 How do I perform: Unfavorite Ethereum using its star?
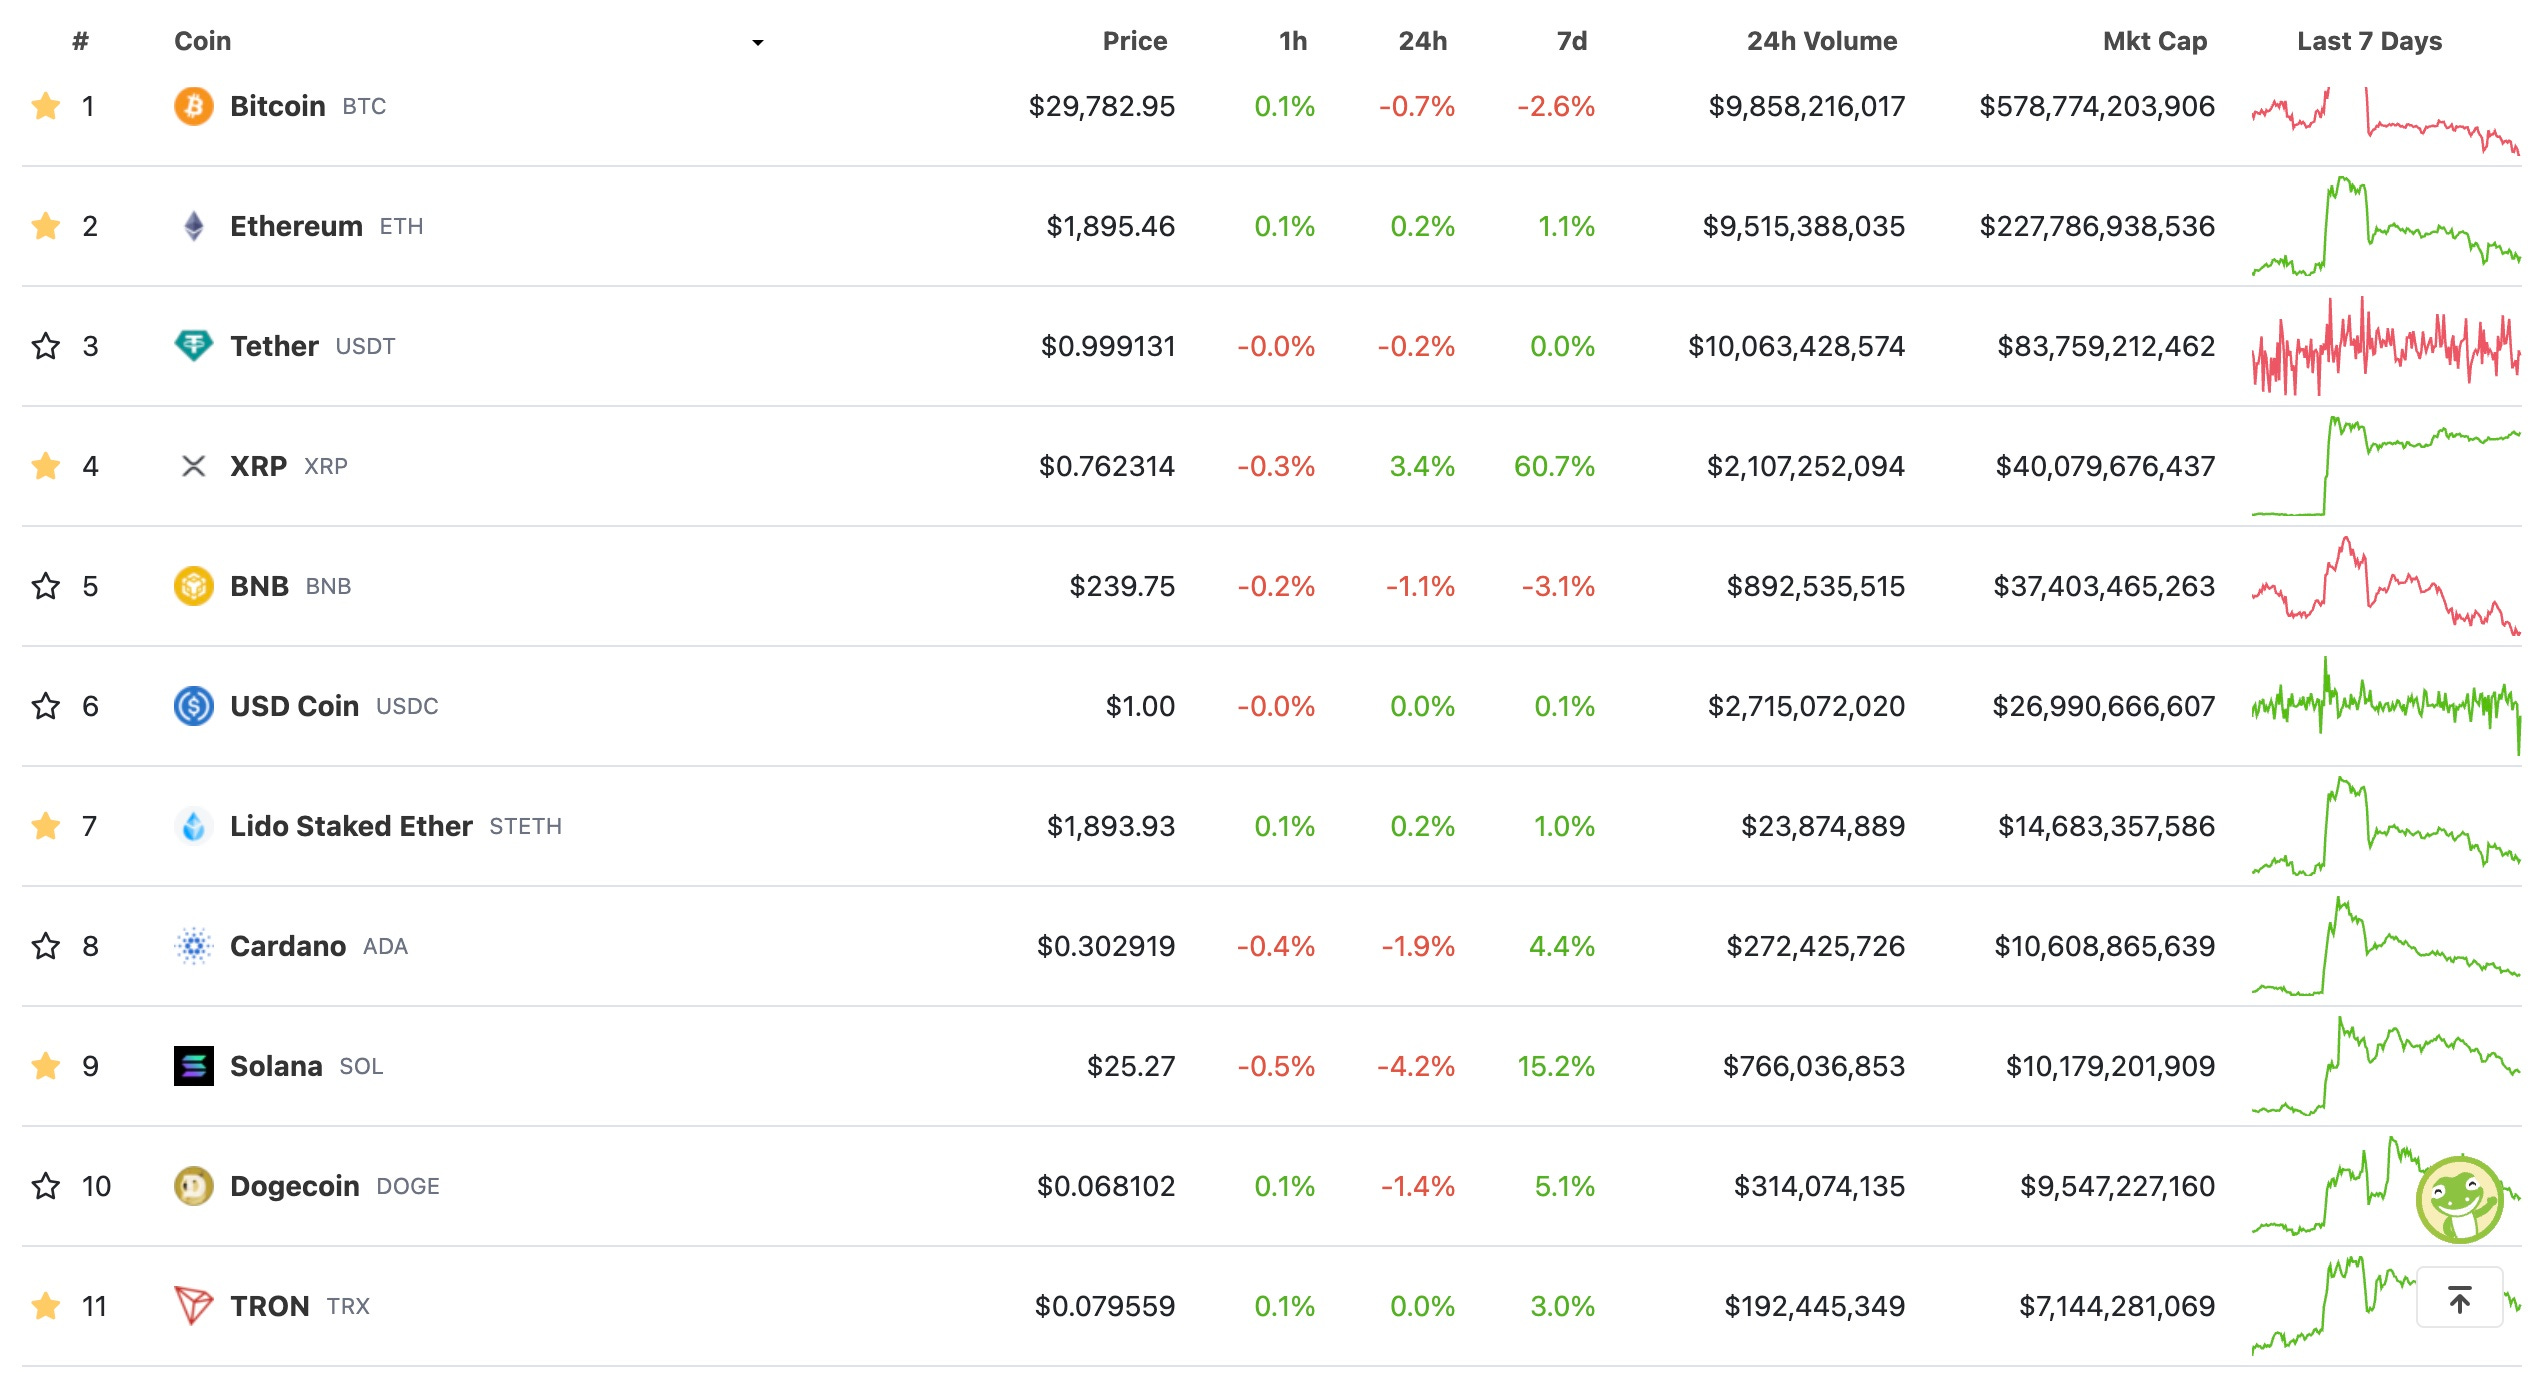[x=46, y=226]
